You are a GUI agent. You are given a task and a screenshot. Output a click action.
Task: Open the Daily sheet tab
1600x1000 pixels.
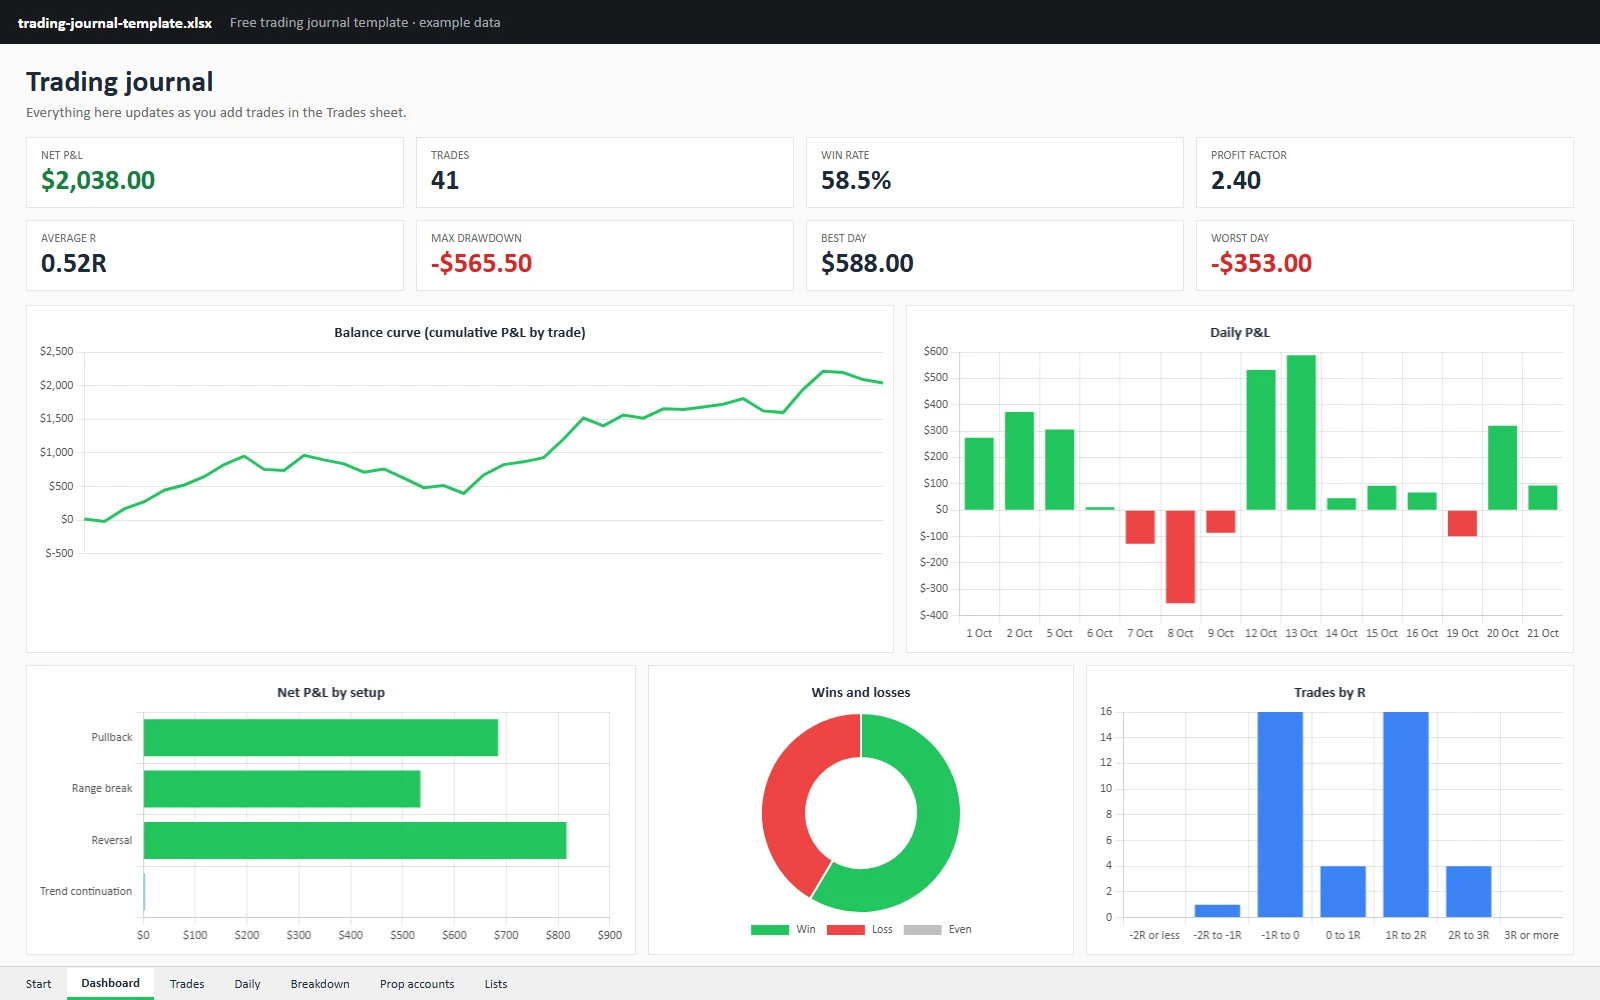click(247, 984)
